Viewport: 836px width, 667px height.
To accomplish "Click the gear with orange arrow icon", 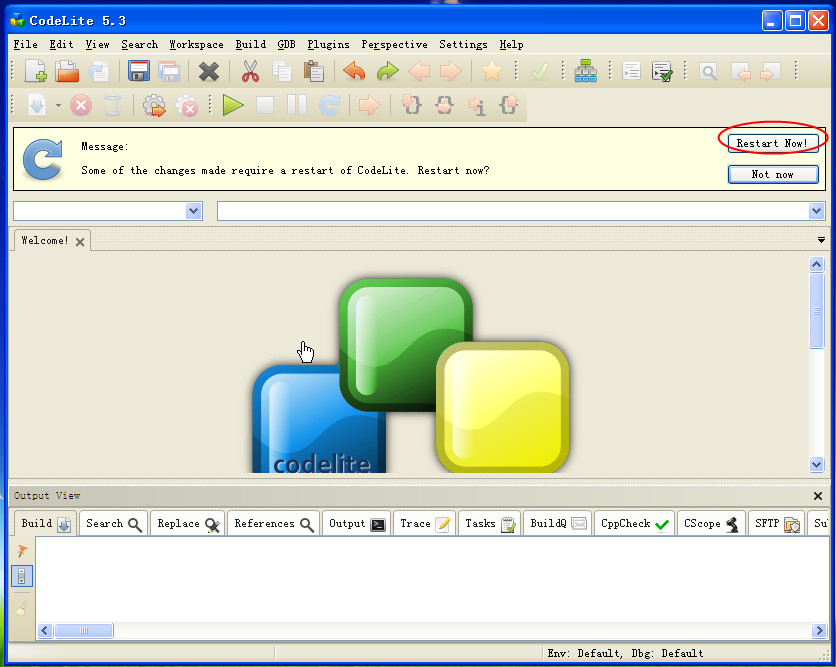I will [x=154, y=106].
